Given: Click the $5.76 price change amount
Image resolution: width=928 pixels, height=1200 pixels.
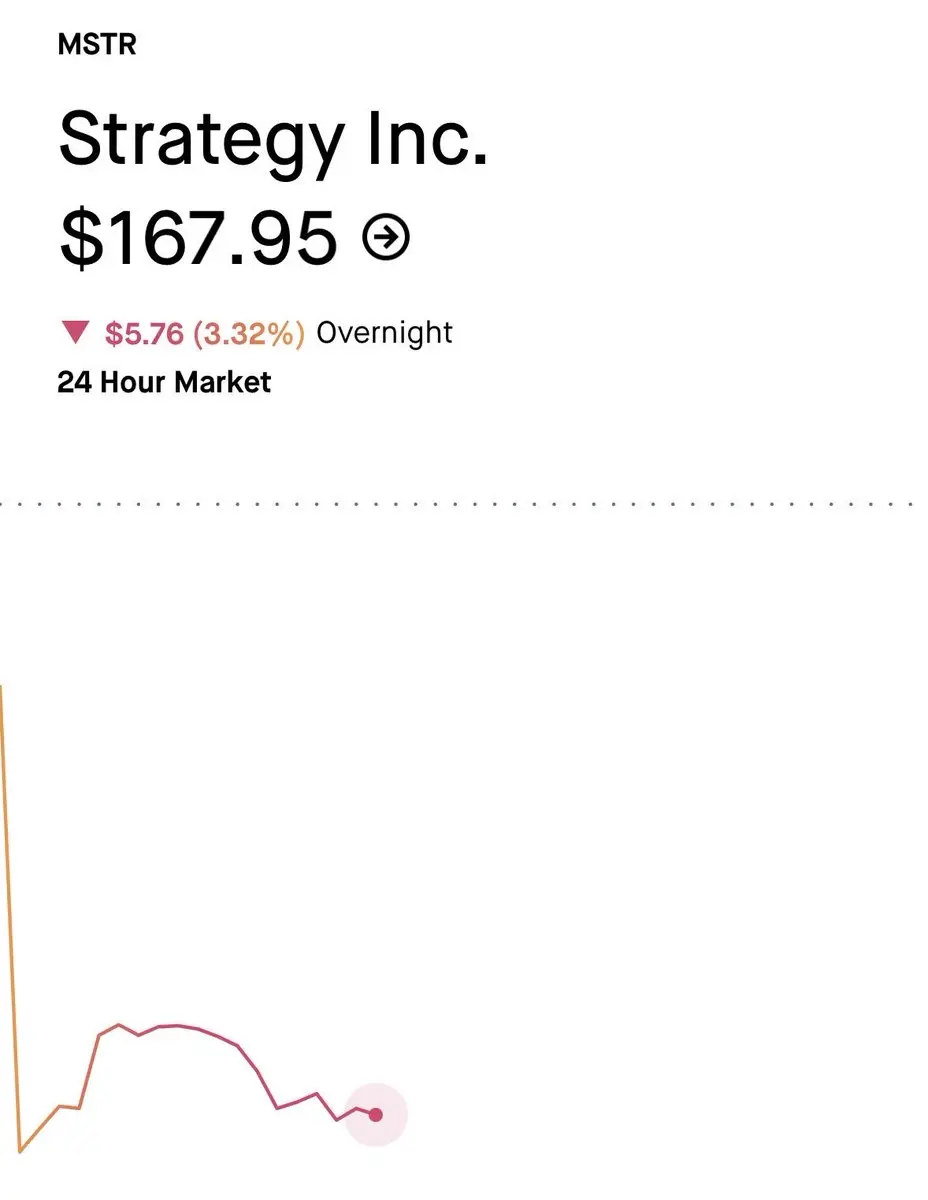Looking at the screenshot, I should click(x=144, y=333).
